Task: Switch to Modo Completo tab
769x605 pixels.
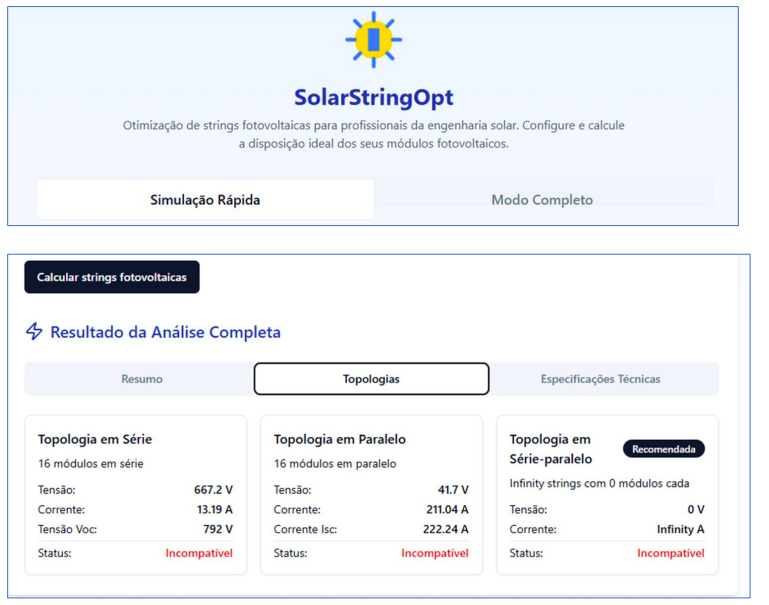Action: pyautogui.click(x=542, y=200)
